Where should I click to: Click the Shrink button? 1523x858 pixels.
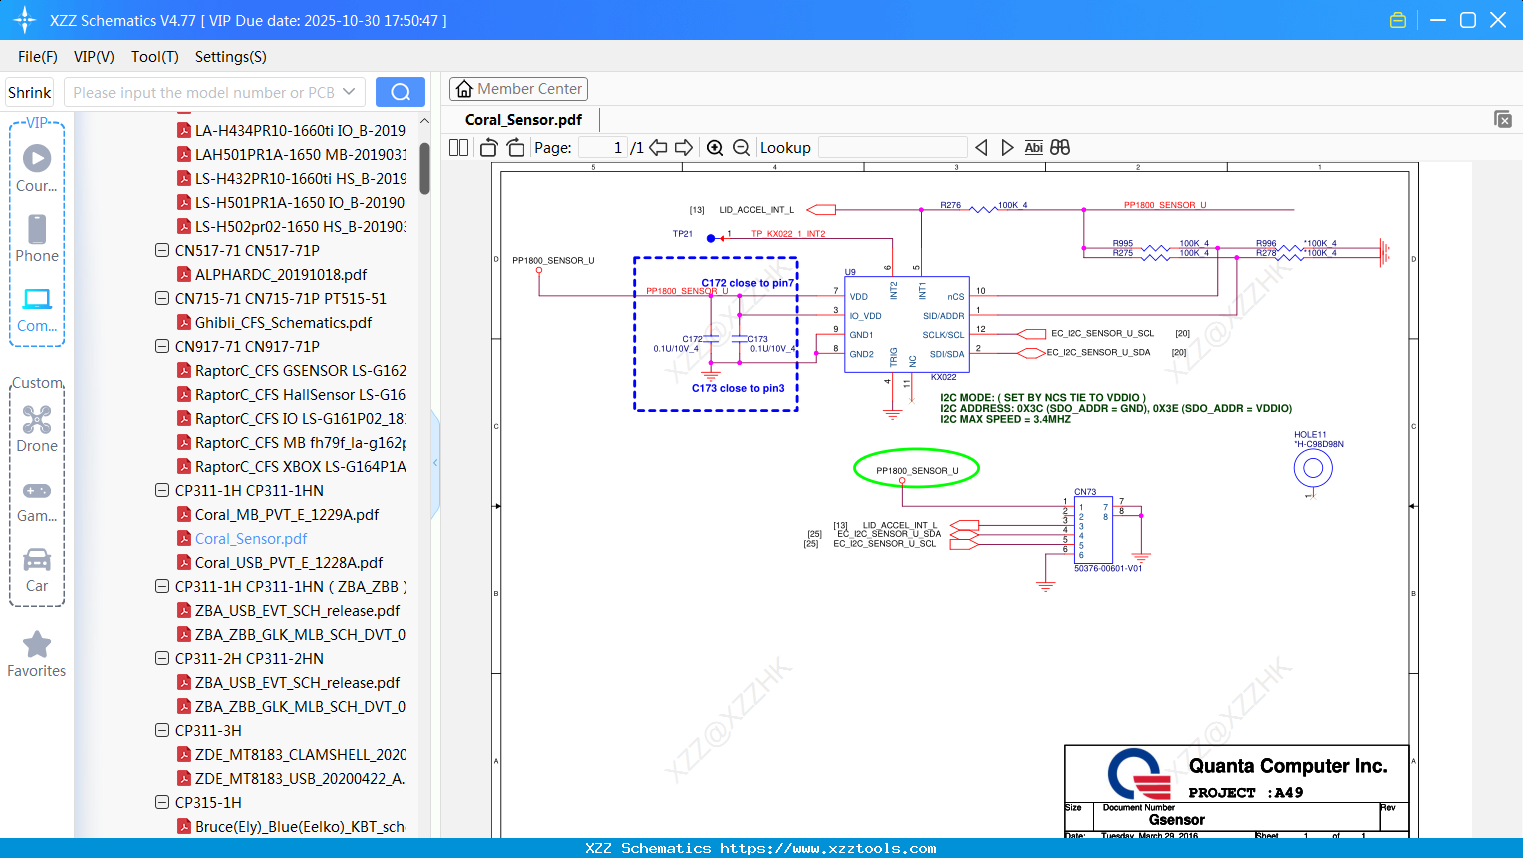point(30,92)
